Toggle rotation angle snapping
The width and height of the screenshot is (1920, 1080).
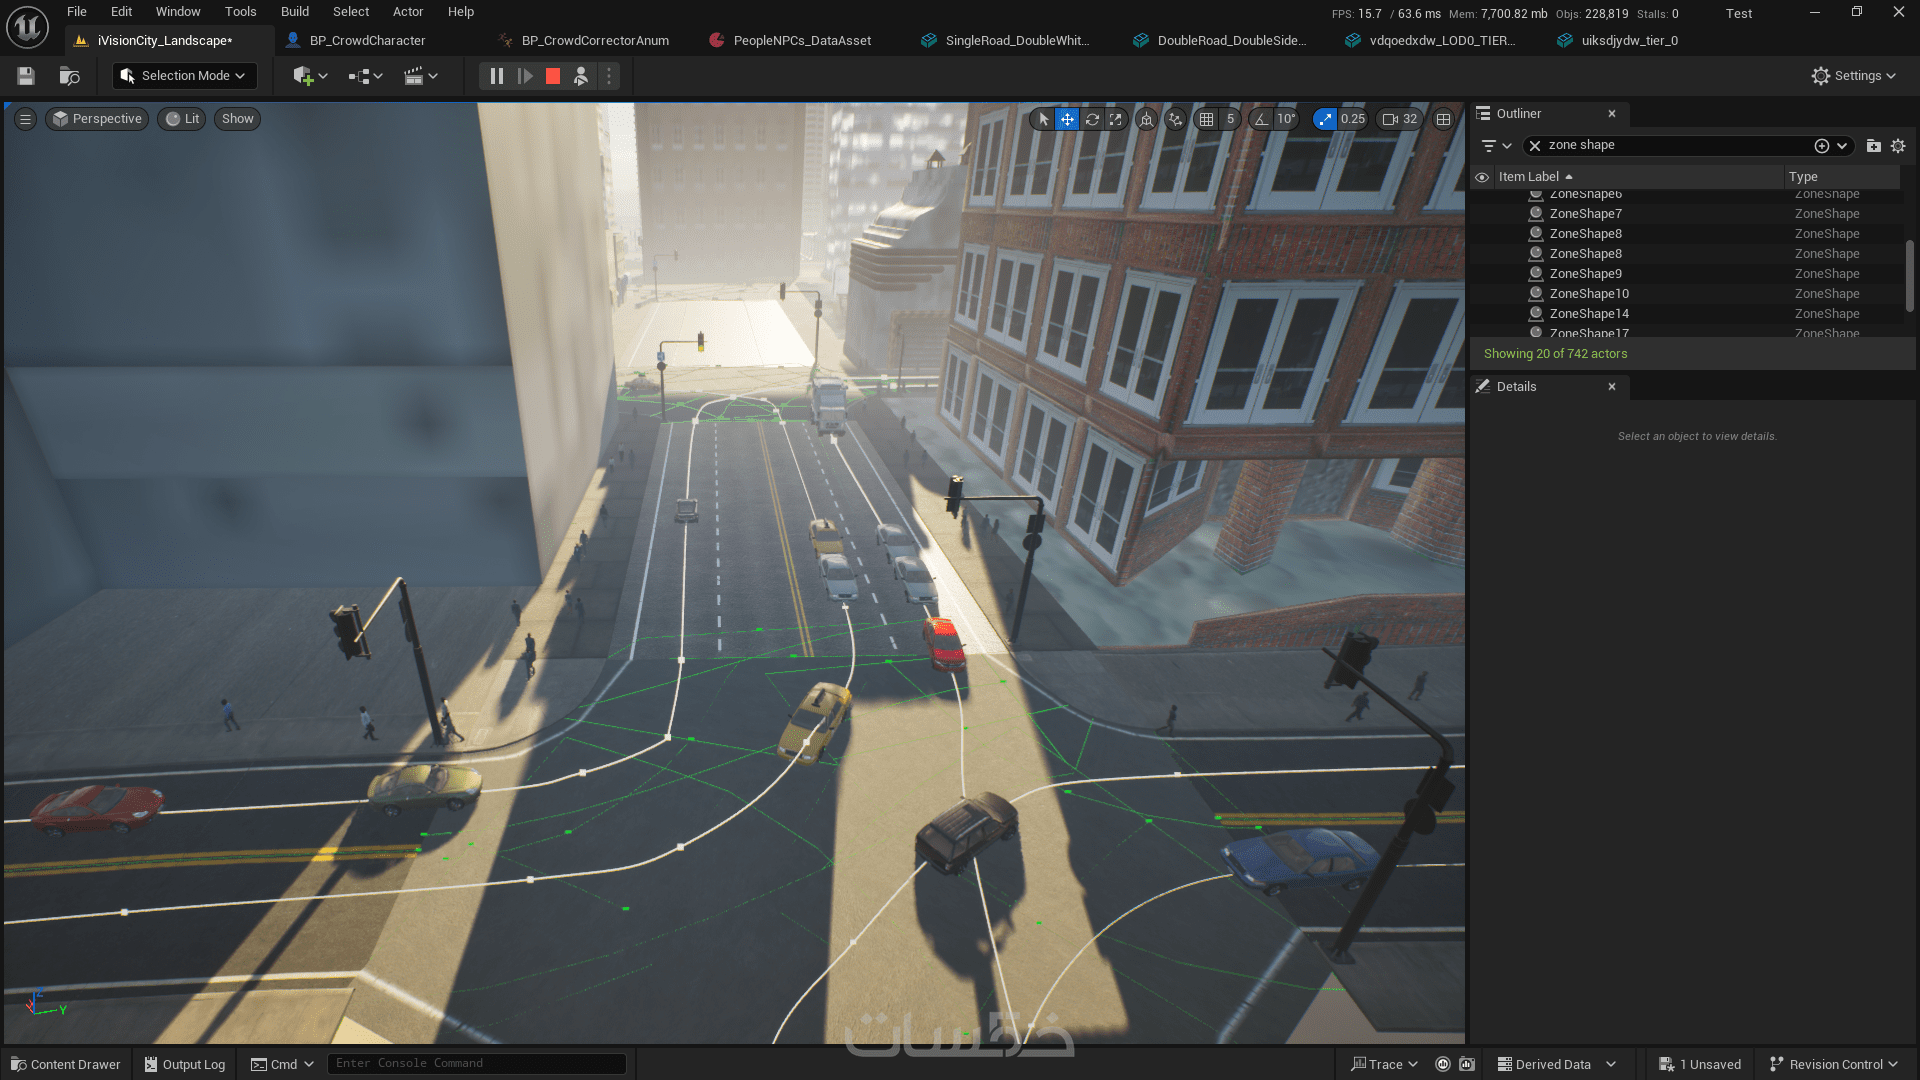(1262, 119)
